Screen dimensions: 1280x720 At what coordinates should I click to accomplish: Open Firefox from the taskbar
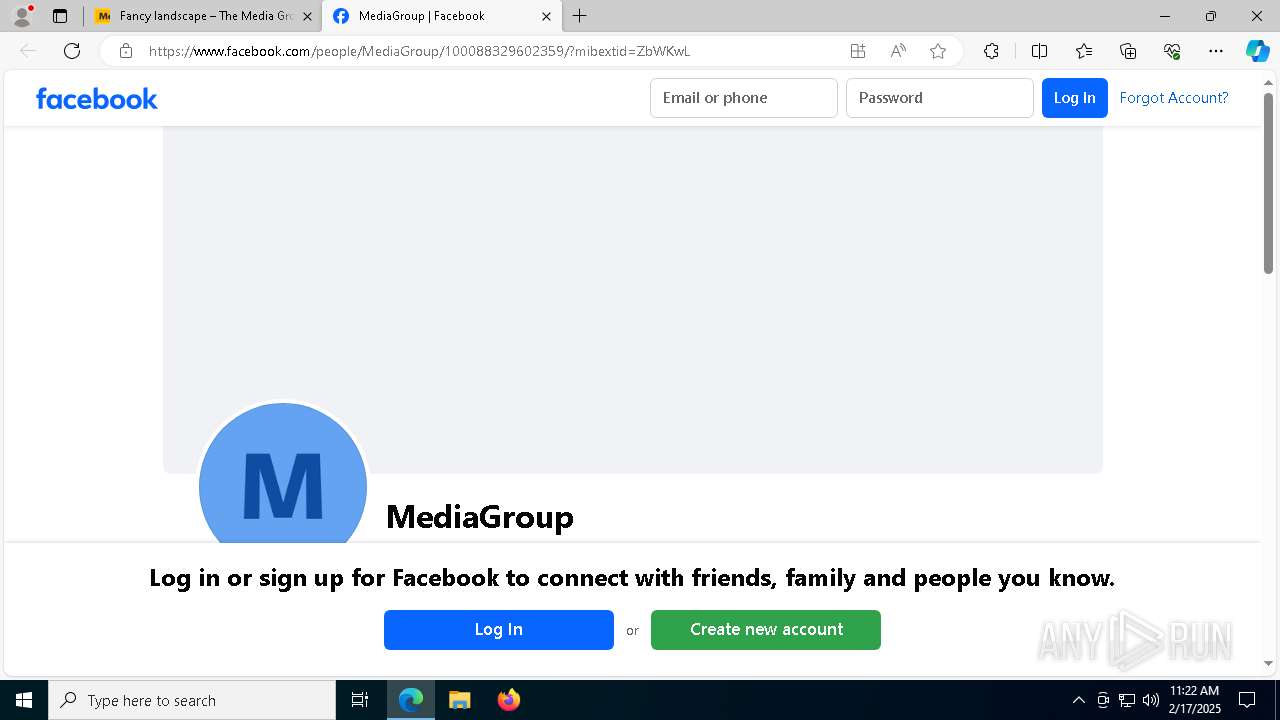pyautogui.click(x=508, y=700)
